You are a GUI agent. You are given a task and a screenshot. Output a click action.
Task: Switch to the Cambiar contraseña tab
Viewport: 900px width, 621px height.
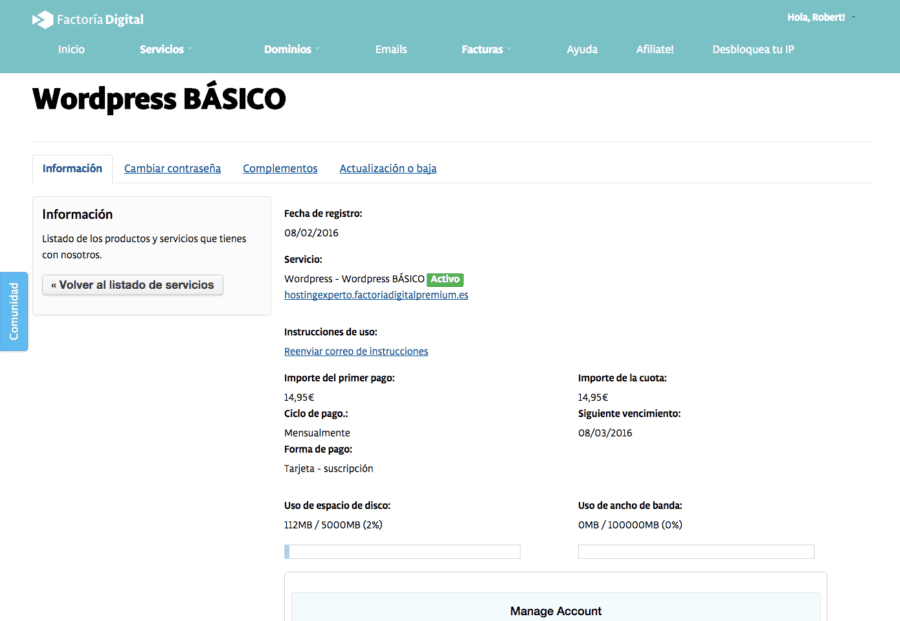tap(172, 169)
